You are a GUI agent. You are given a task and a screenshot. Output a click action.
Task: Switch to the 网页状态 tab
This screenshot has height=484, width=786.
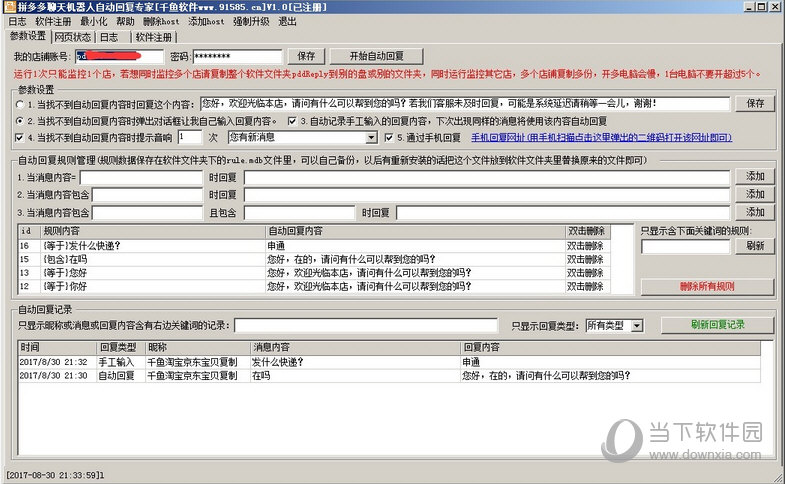click(x=73, y=37)
